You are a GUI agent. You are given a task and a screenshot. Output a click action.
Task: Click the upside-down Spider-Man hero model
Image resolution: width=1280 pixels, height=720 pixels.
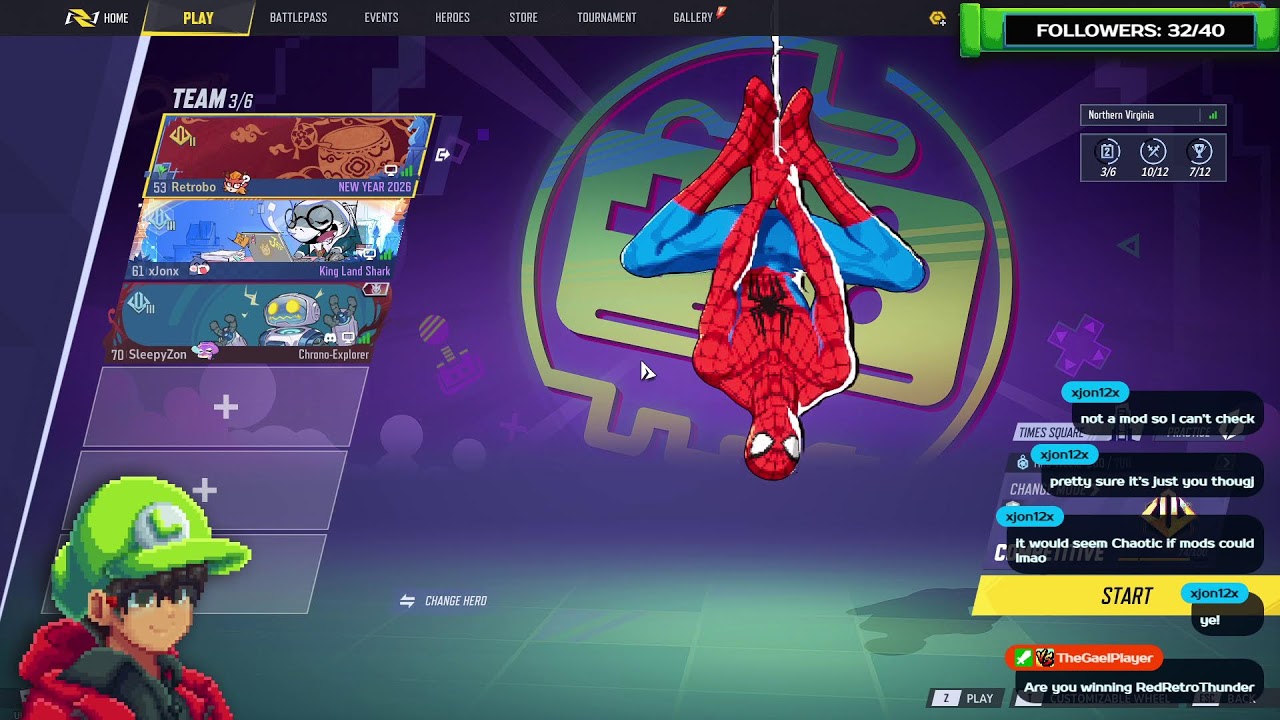tap(773, 280)
